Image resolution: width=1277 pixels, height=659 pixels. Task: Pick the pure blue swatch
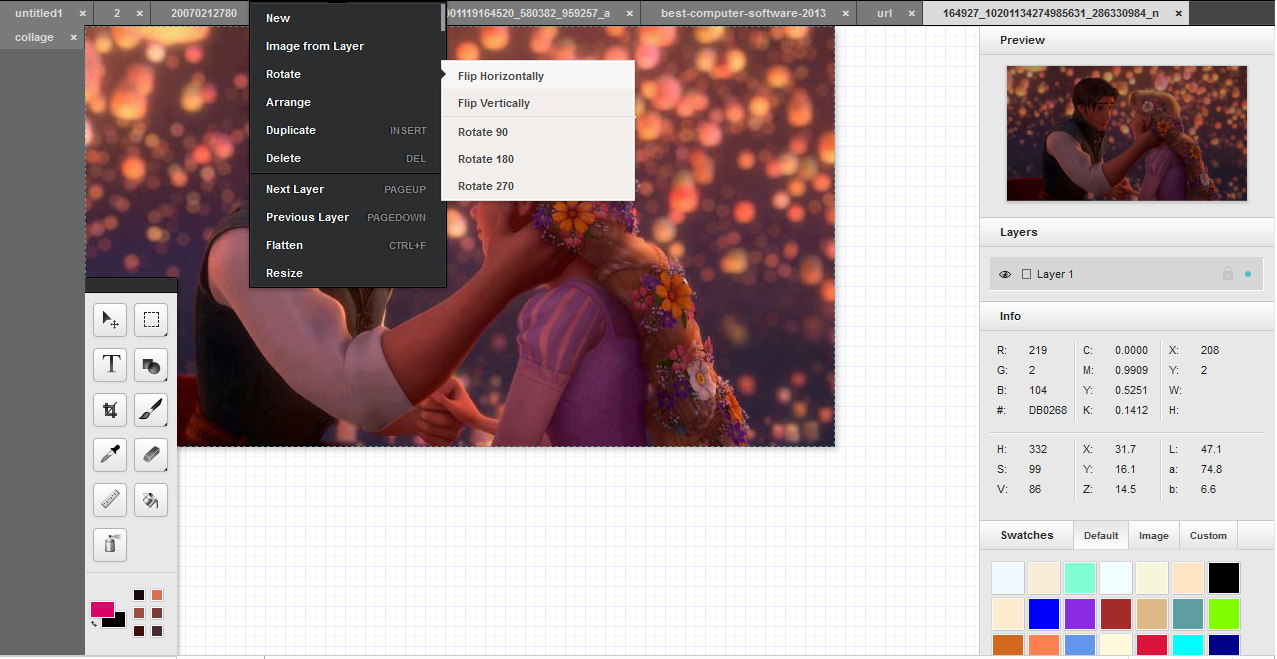pyautogui.click(x=1044, y=614)
